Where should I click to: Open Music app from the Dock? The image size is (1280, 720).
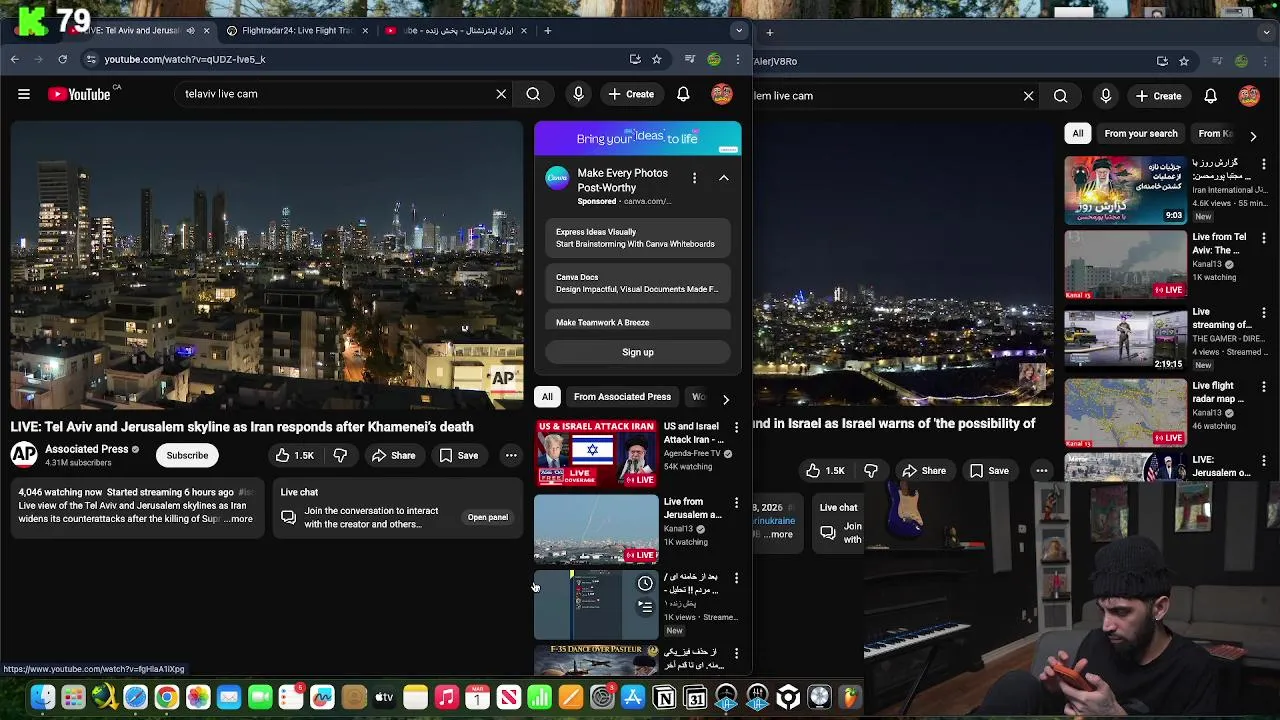tap(446, 697)
